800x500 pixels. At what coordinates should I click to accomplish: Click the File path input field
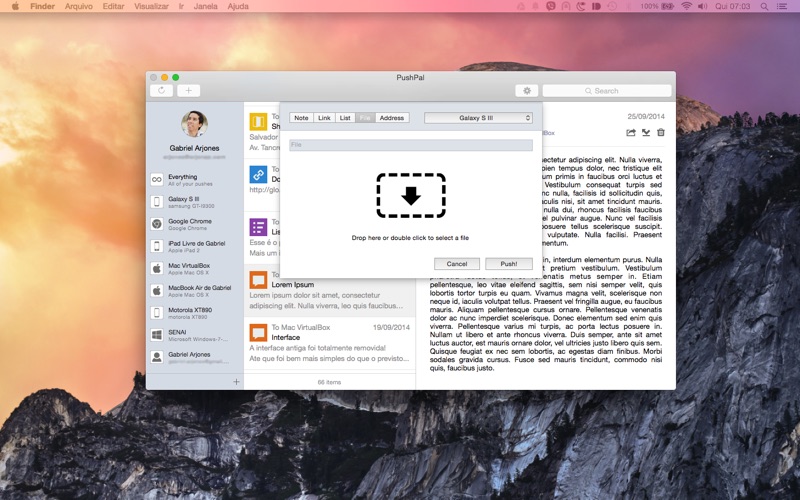click(x=411, y=145)
